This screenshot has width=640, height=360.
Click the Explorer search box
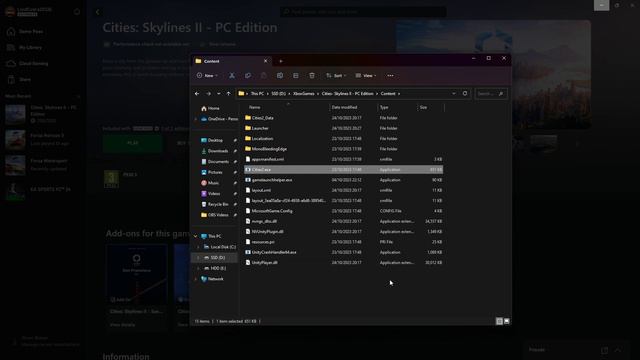coord(491,93)
